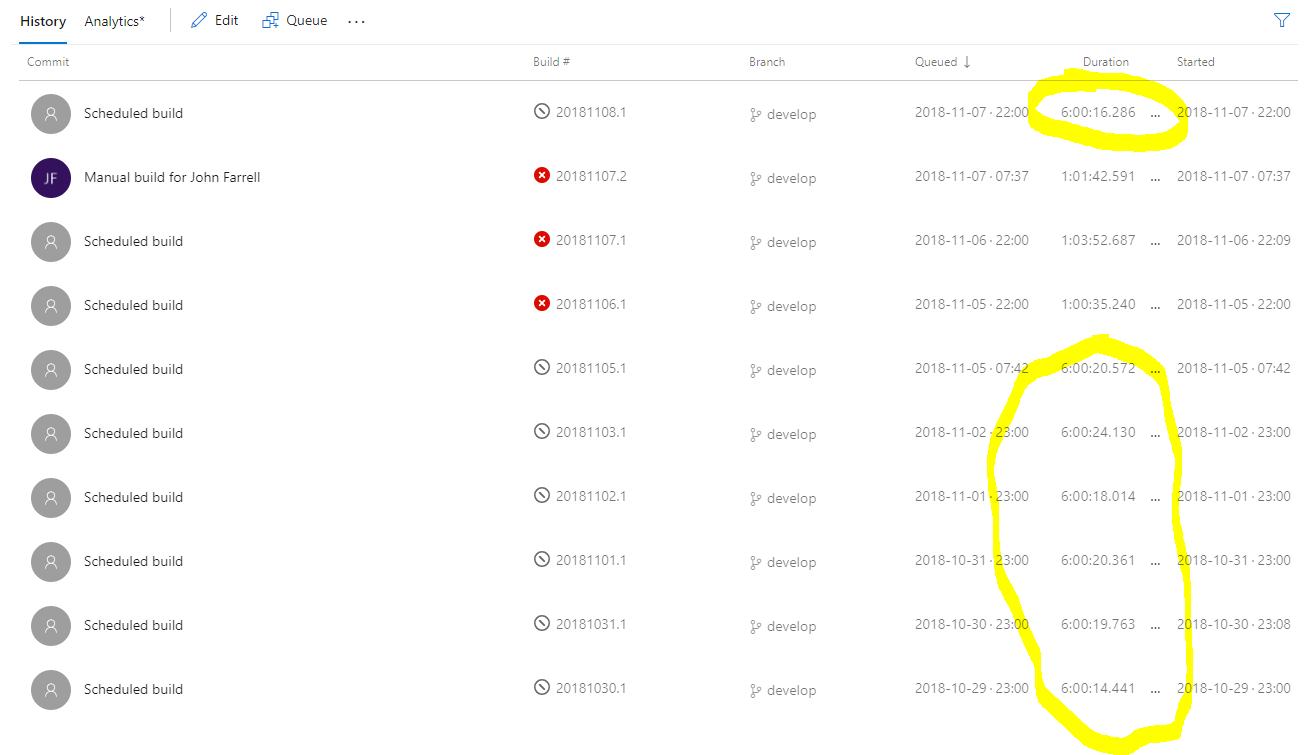Open build 20181105.1
This screenshot has height=755, width=1311.
click(591, 368)
